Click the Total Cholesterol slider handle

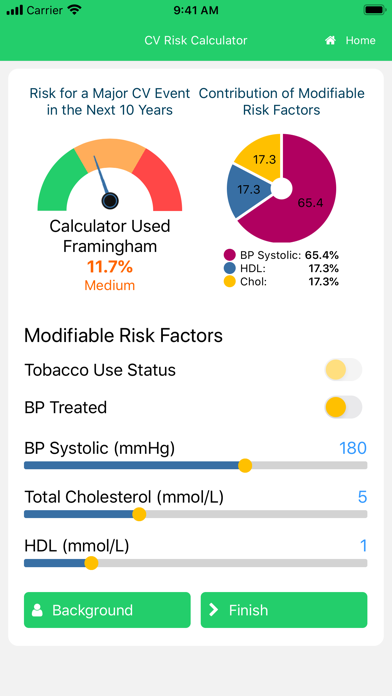139,514
